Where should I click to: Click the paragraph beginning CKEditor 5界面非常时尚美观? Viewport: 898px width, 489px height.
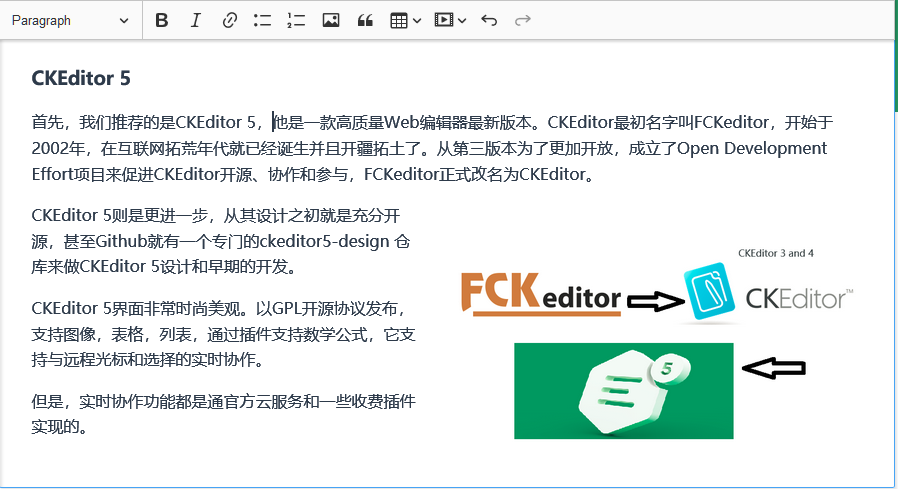[223, 334]
